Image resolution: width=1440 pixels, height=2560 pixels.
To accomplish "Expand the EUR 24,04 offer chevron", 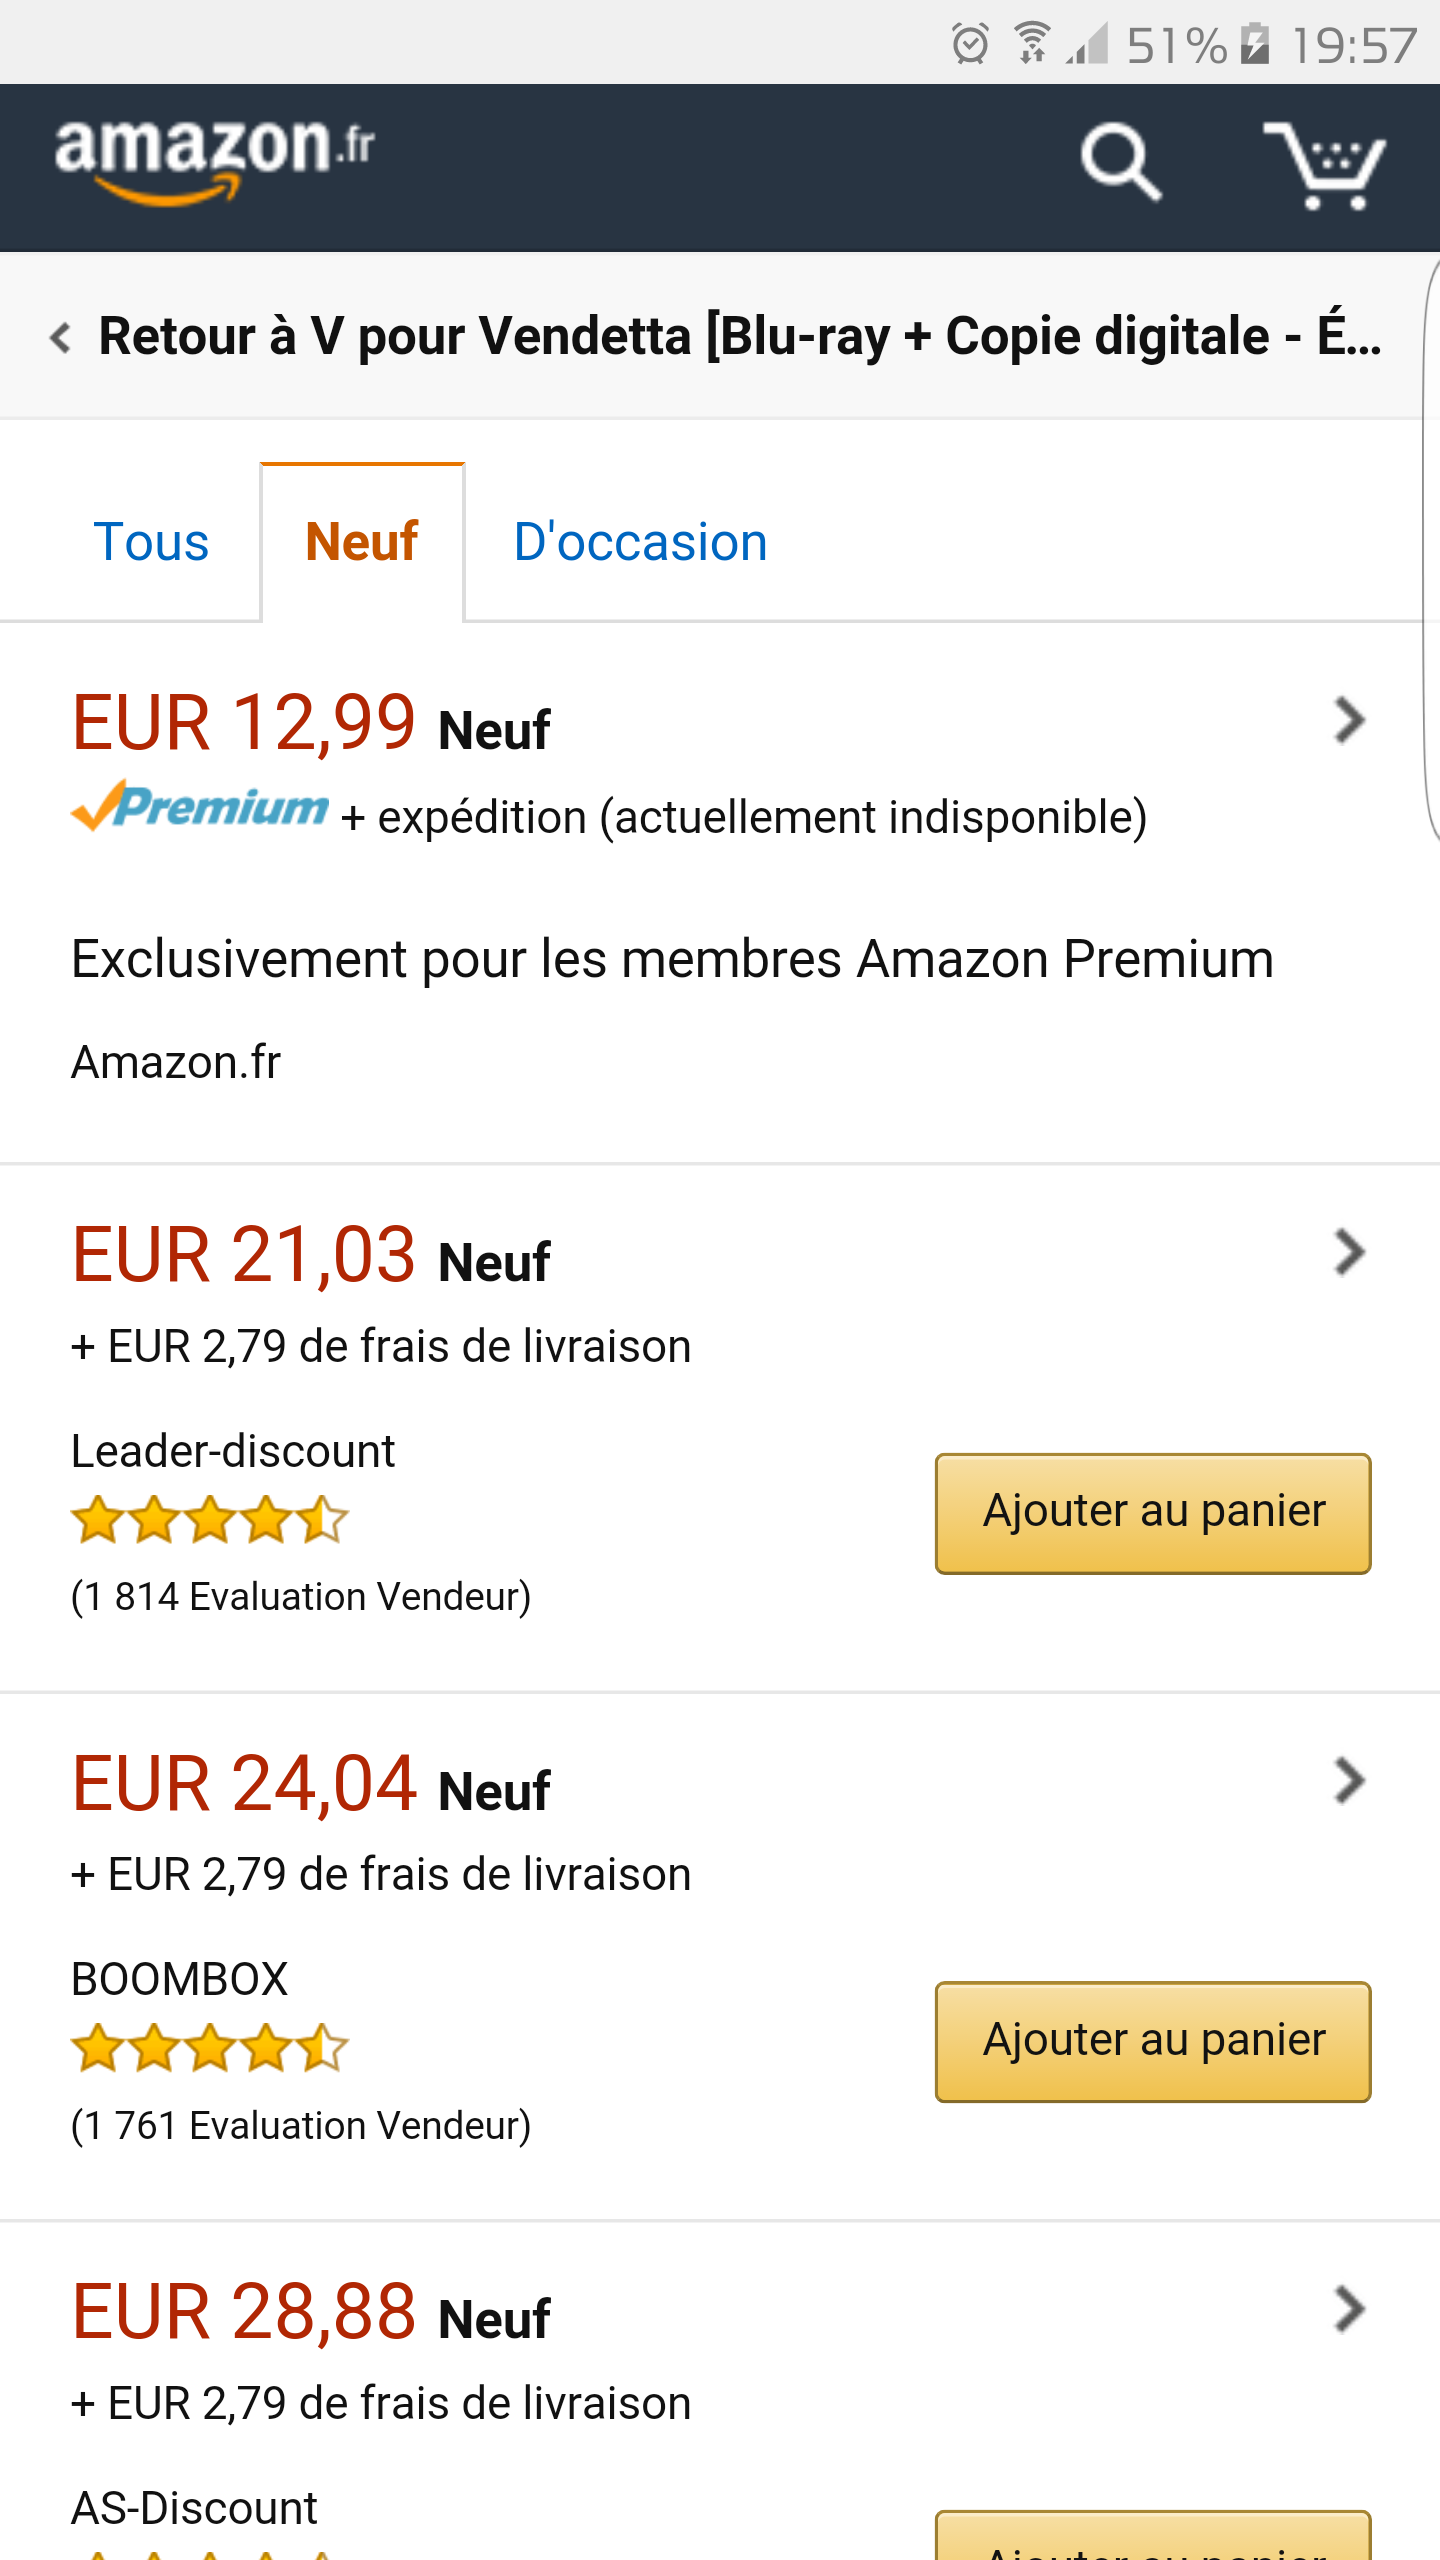I will [1349, 1781].
